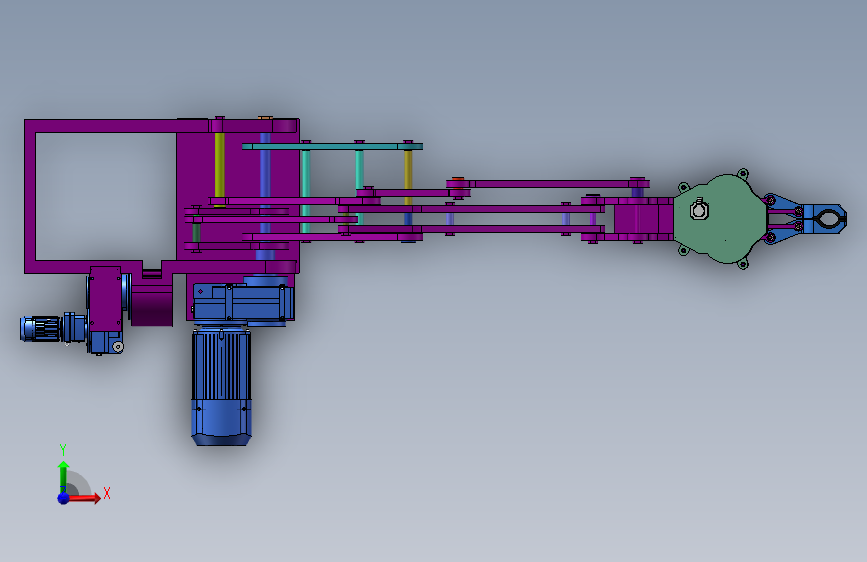Click the red X axis arrow of triad
This screenshot has height=562, width=867.
tap(84, 498)
